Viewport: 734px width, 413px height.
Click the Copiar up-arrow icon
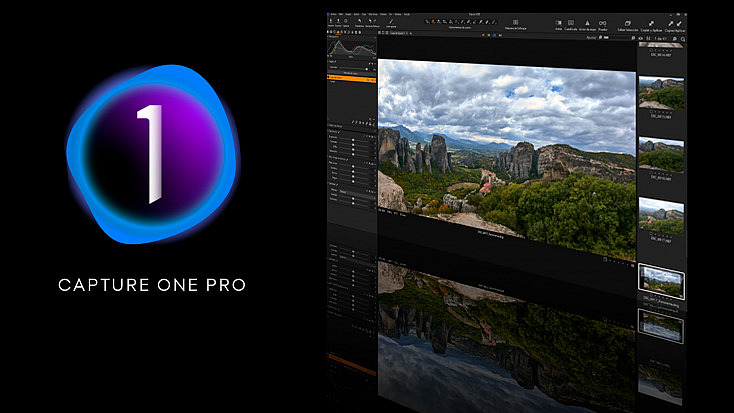coord(671,24)
